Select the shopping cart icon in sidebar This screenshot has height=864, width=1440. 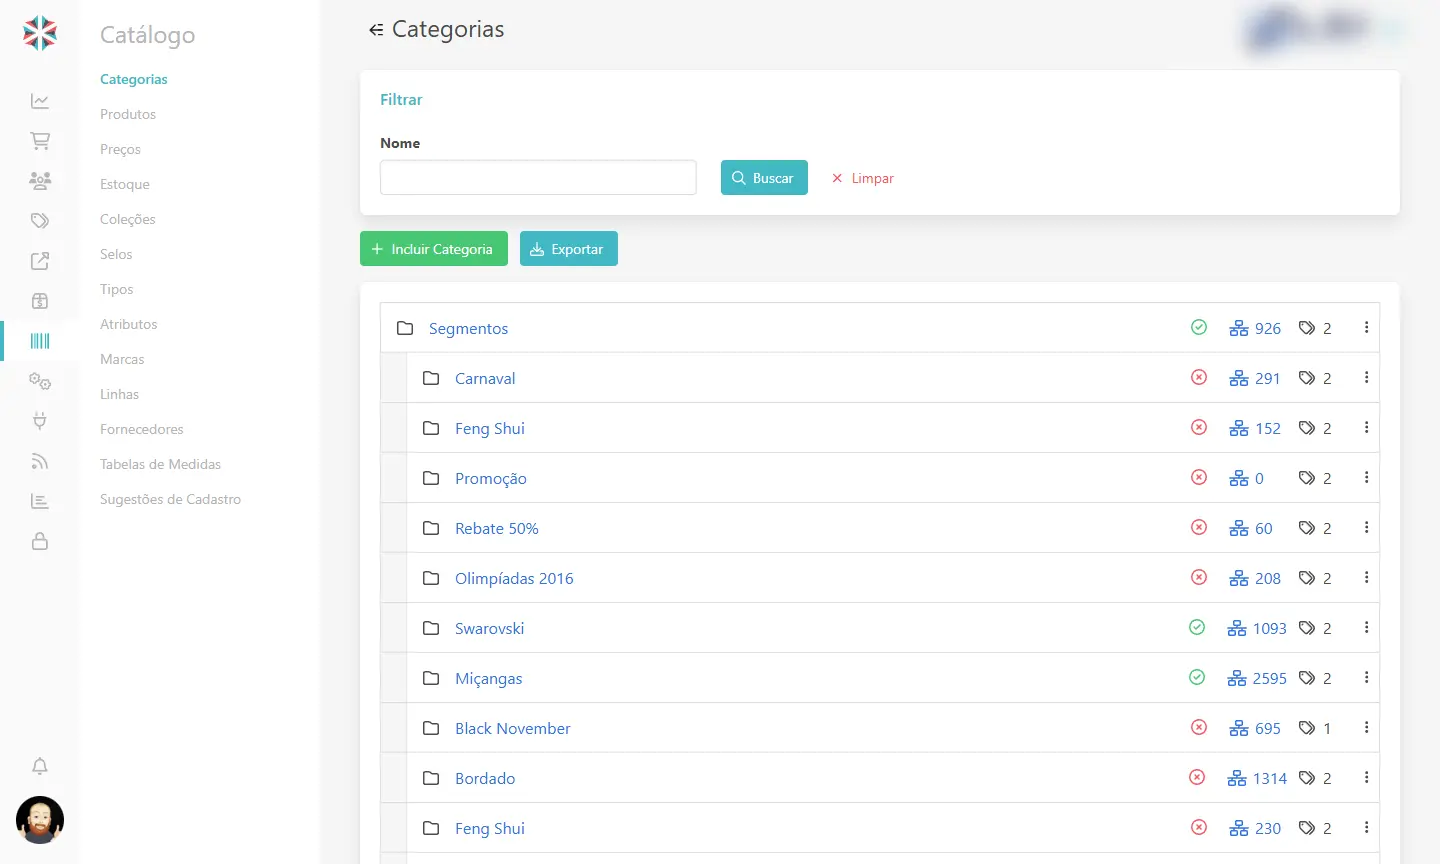click(39, 140)
